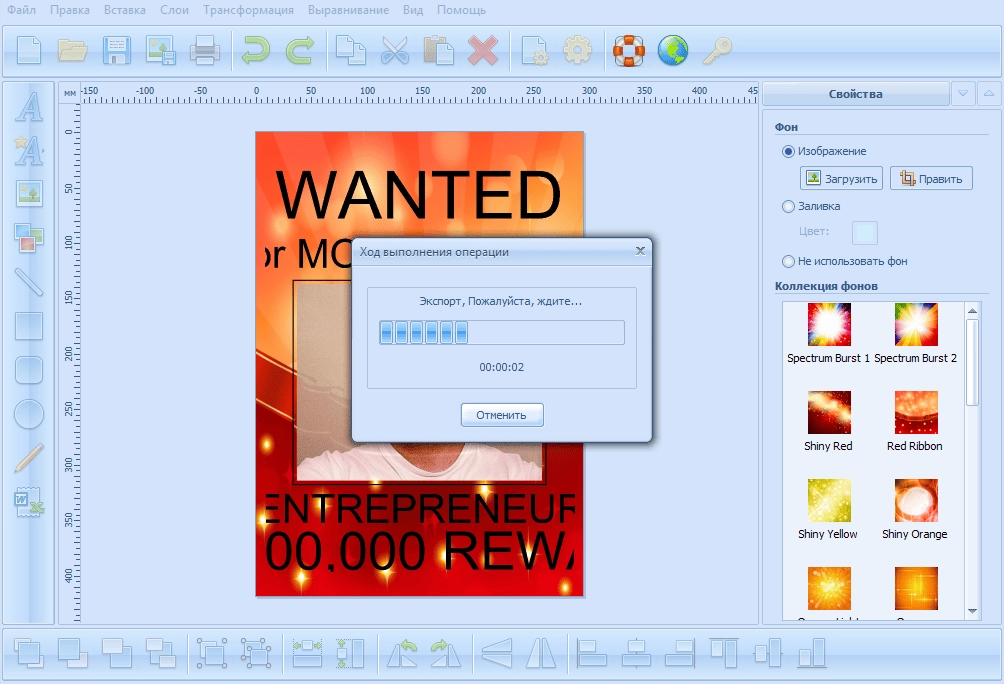Copy the selection using the copy icon

tap(351, 51)
